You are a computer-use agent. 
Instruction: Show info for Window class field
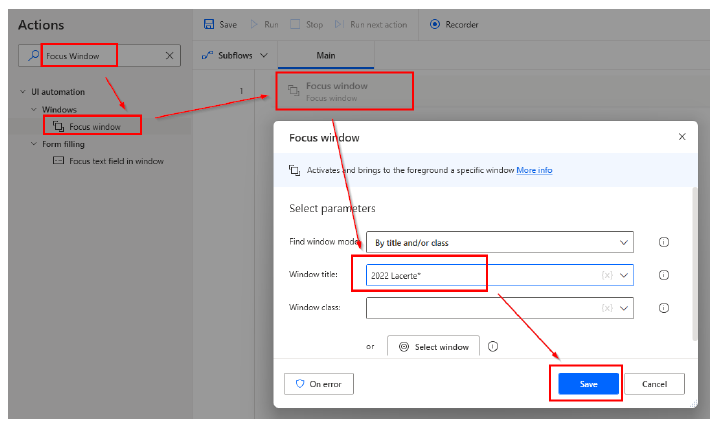(663, 308)
